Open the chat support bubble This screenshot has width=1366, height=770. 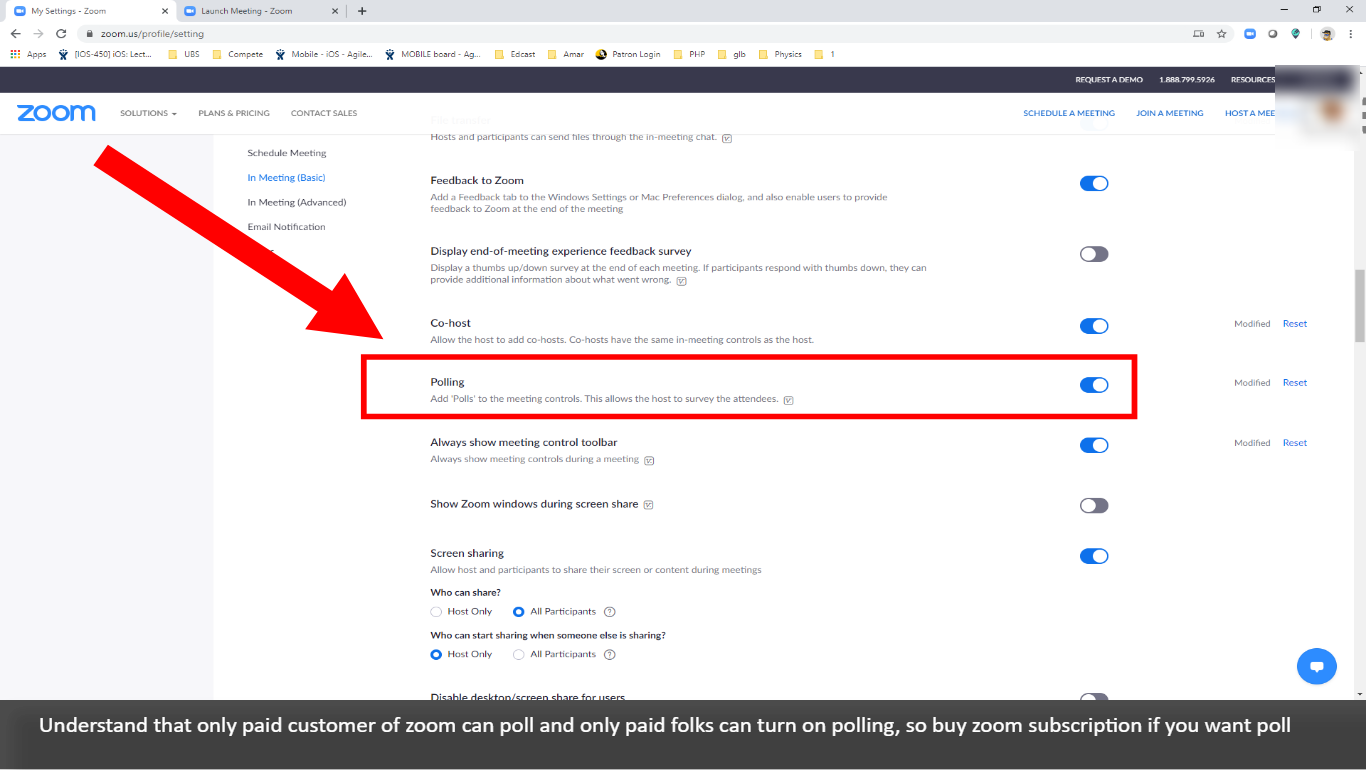click(x=1317, y=666)
